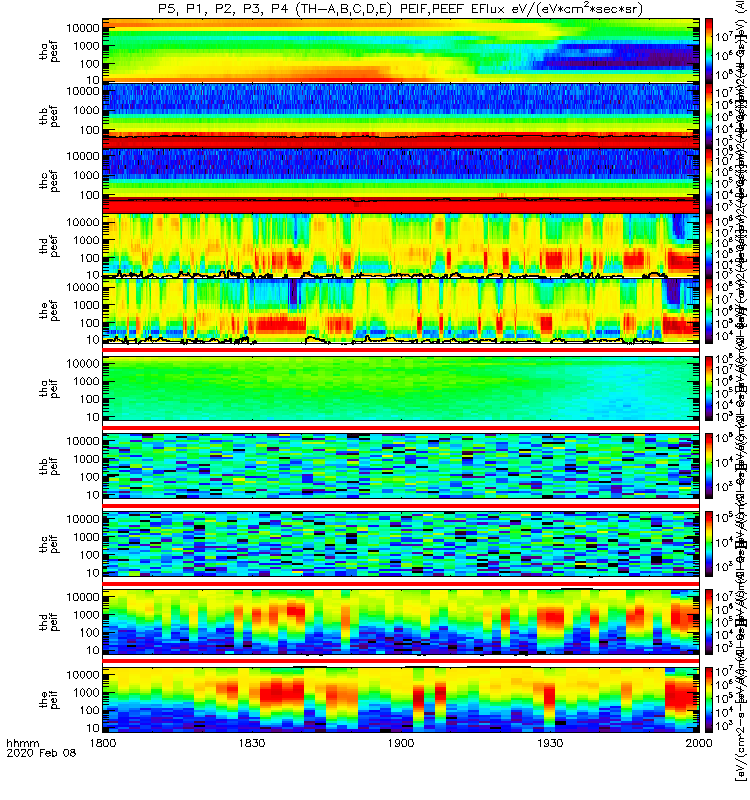Viewport: 750px width, 800px height.
Task: Click the "thb peif" panel axis label
Action: tap(49, 466)
